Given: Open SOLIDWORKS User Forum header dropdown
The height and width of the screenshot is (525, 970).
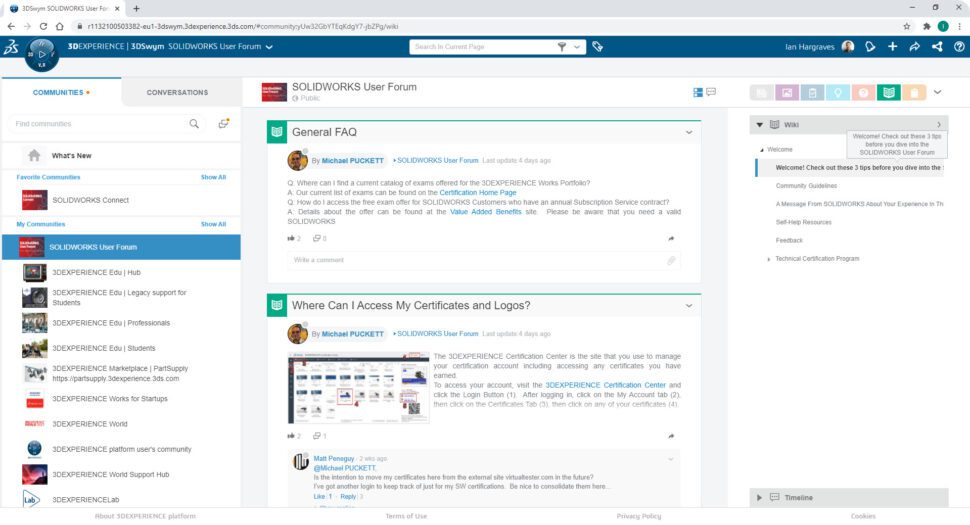Looking at the screenshot, I should (x=269, y=47).
